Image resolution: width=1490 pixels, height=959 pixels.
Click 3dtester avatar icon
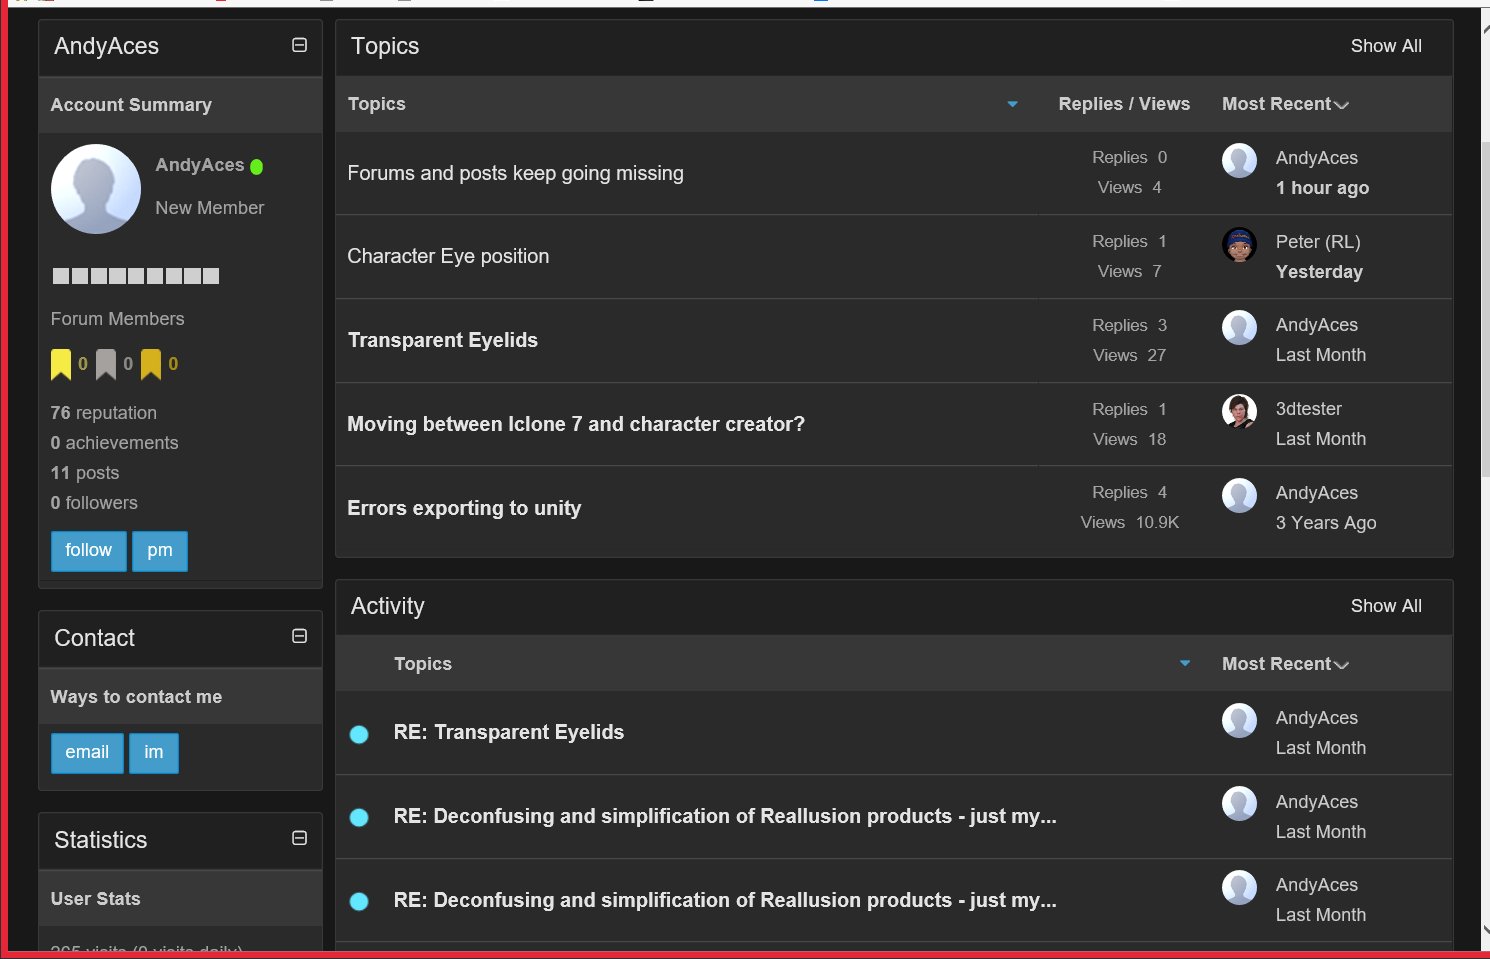[1239, 411]
